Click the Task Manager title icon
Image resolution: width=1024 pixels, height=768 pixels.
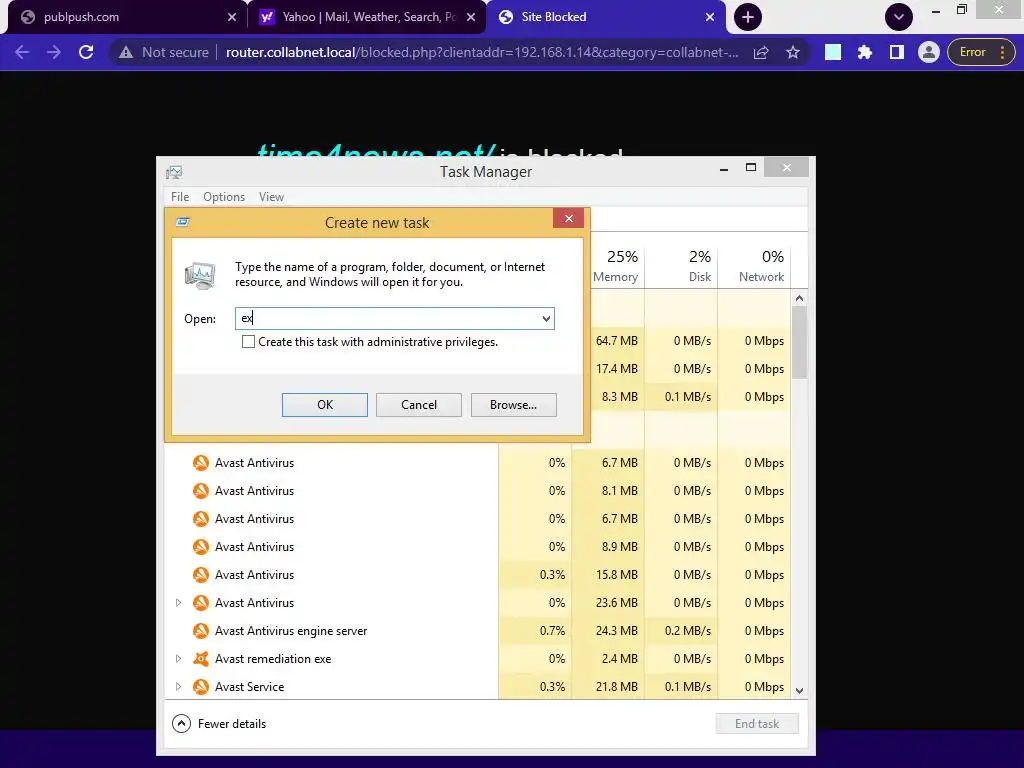point(174,172)
